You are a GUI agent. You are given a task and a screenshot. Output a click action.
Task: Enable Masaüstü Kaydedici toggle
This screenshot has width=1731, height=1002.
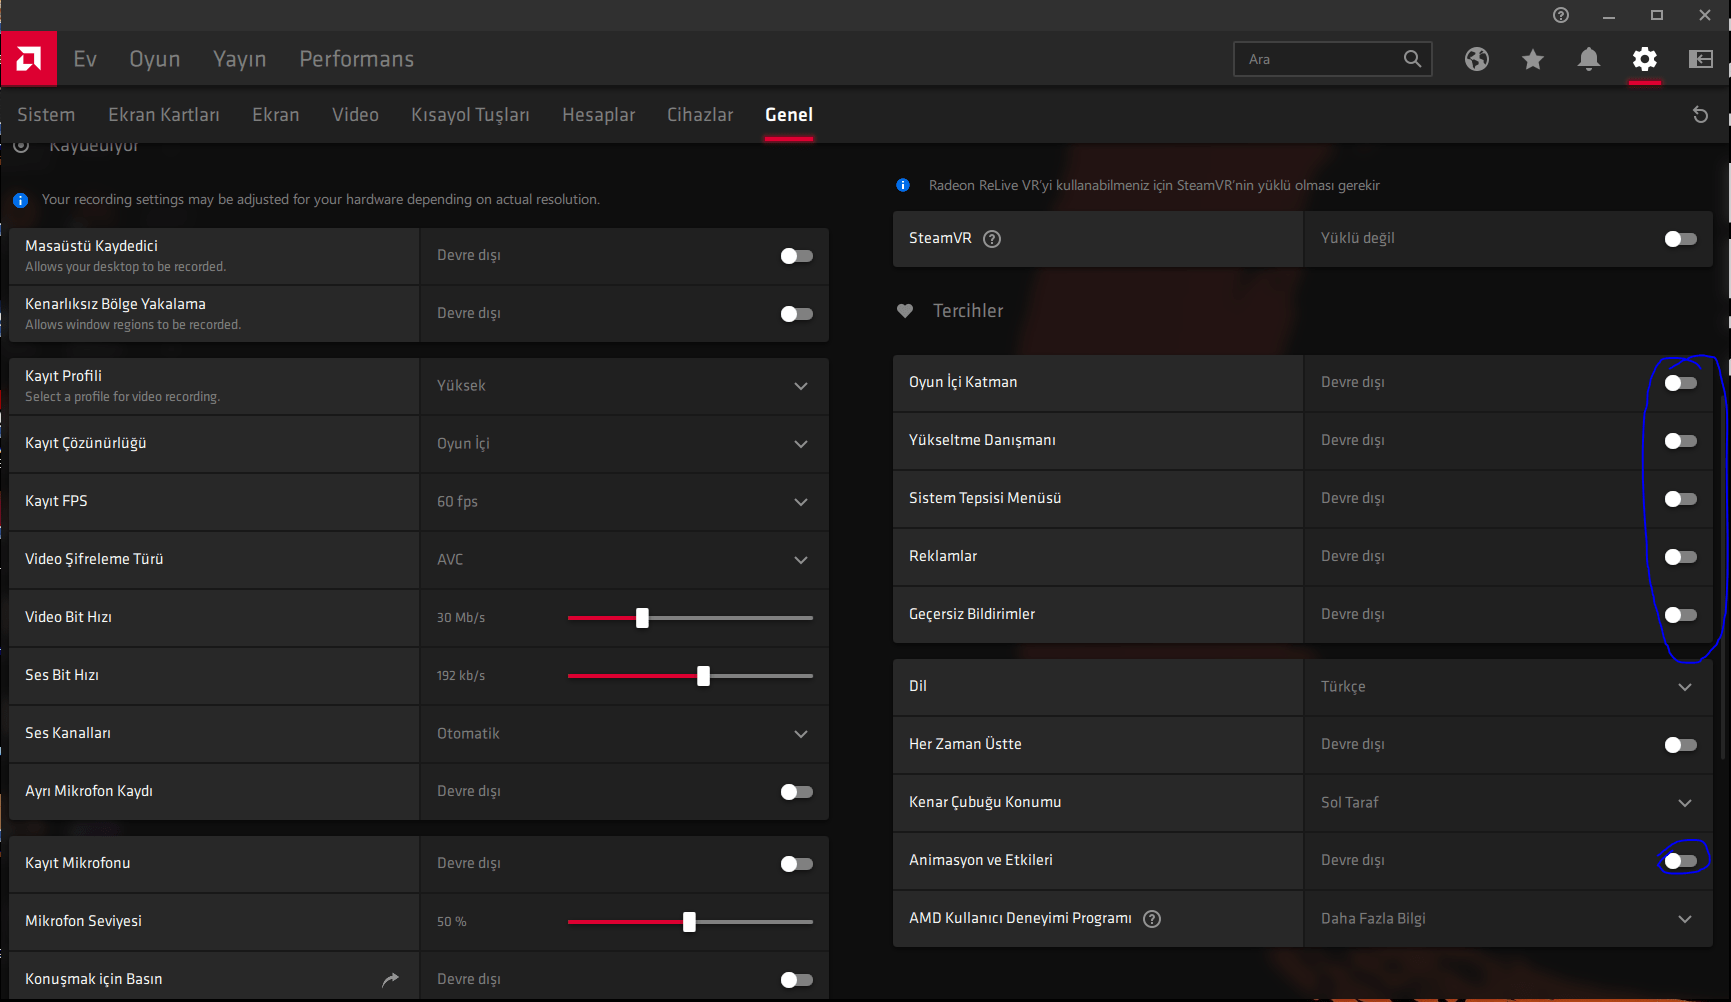point(796,256)
